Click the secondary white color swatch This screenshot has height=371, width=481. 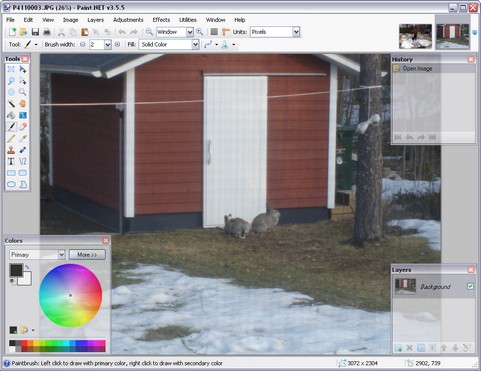pos(26,280)
